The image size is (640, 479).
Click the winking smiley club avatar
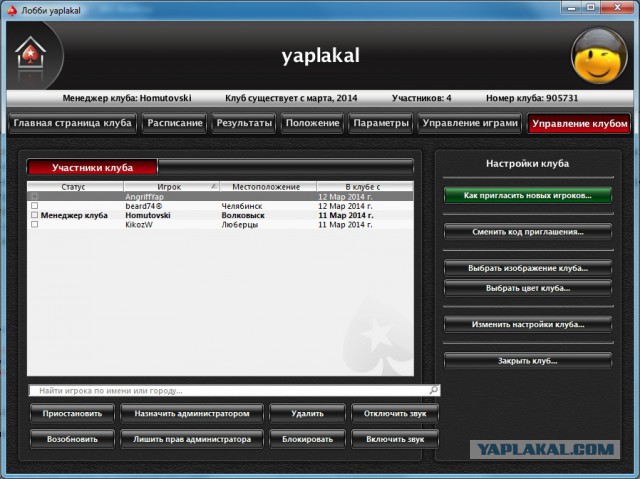tap(599, 55)
